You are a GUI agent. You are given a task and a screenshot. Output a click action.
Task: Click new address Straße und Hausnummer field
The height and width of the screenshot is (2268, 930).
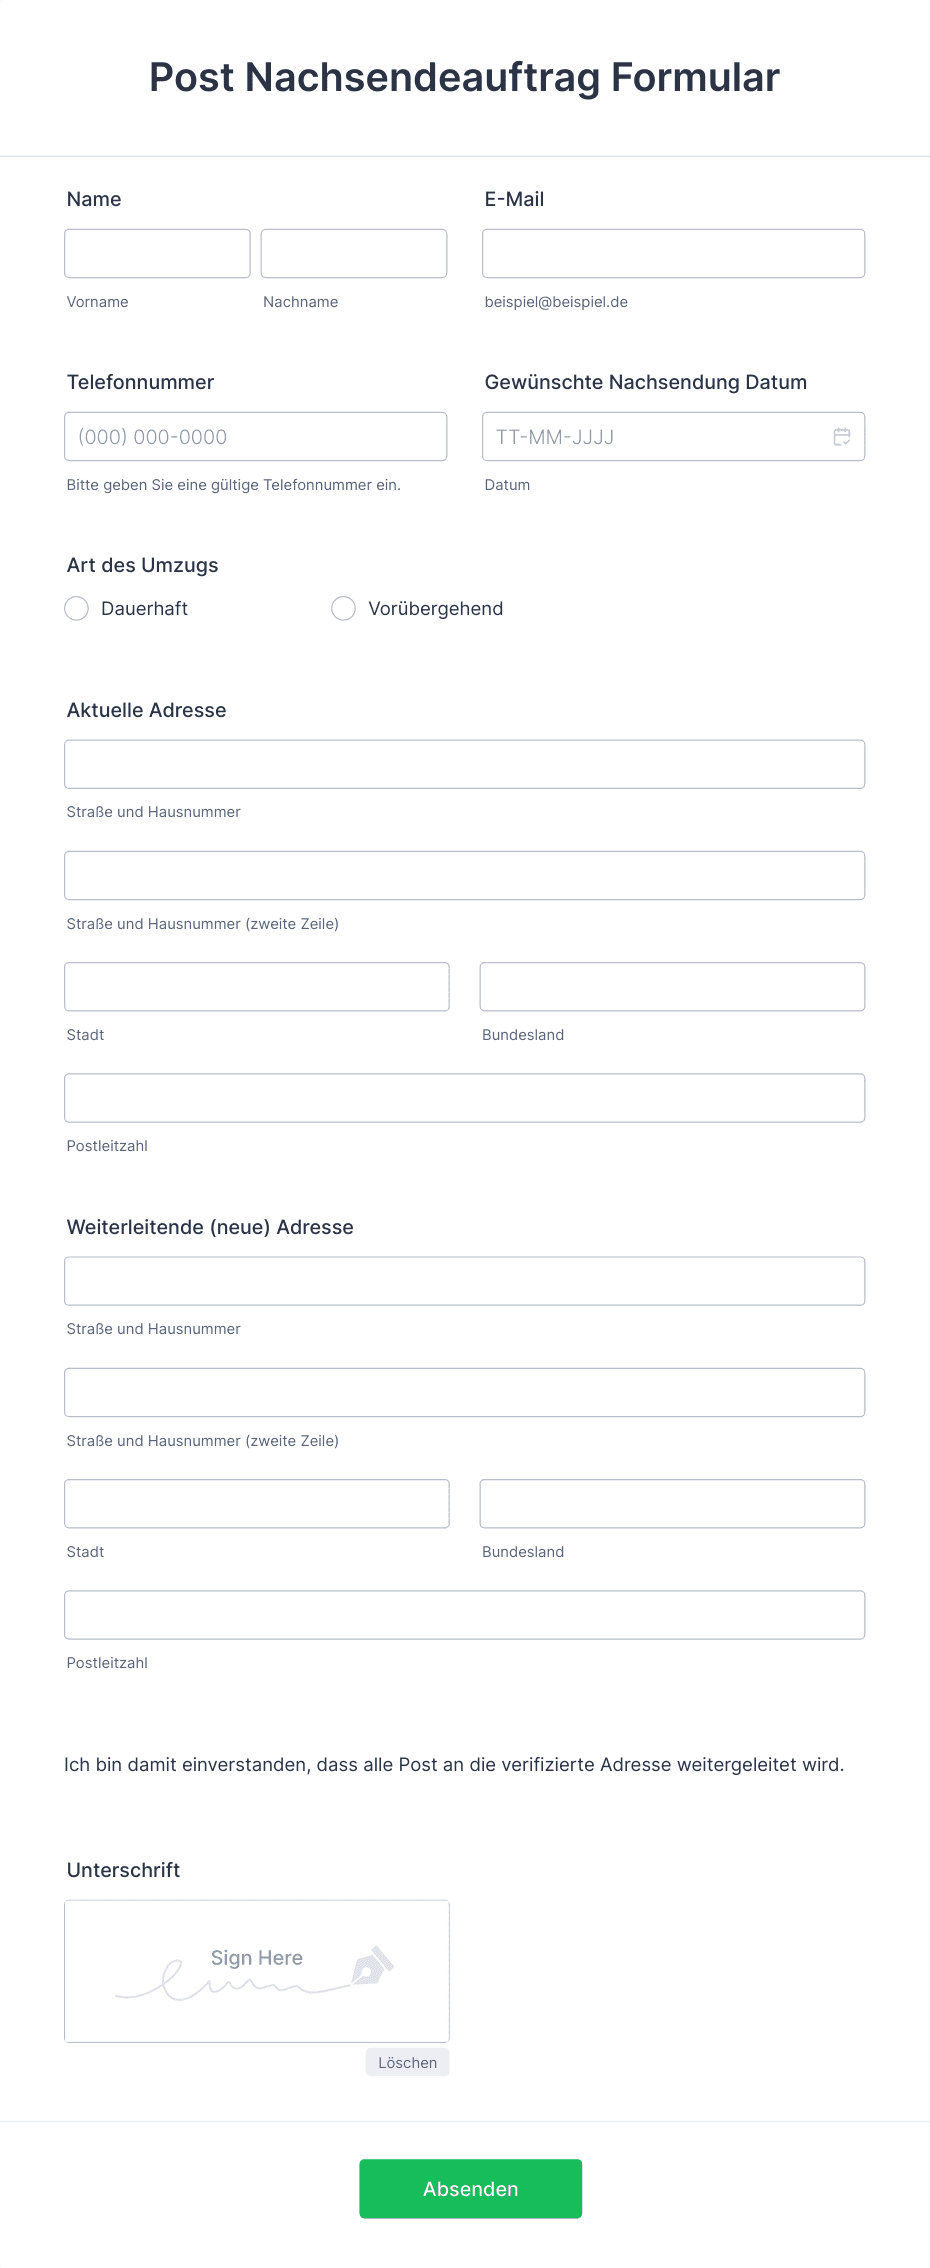(465, 1282)
